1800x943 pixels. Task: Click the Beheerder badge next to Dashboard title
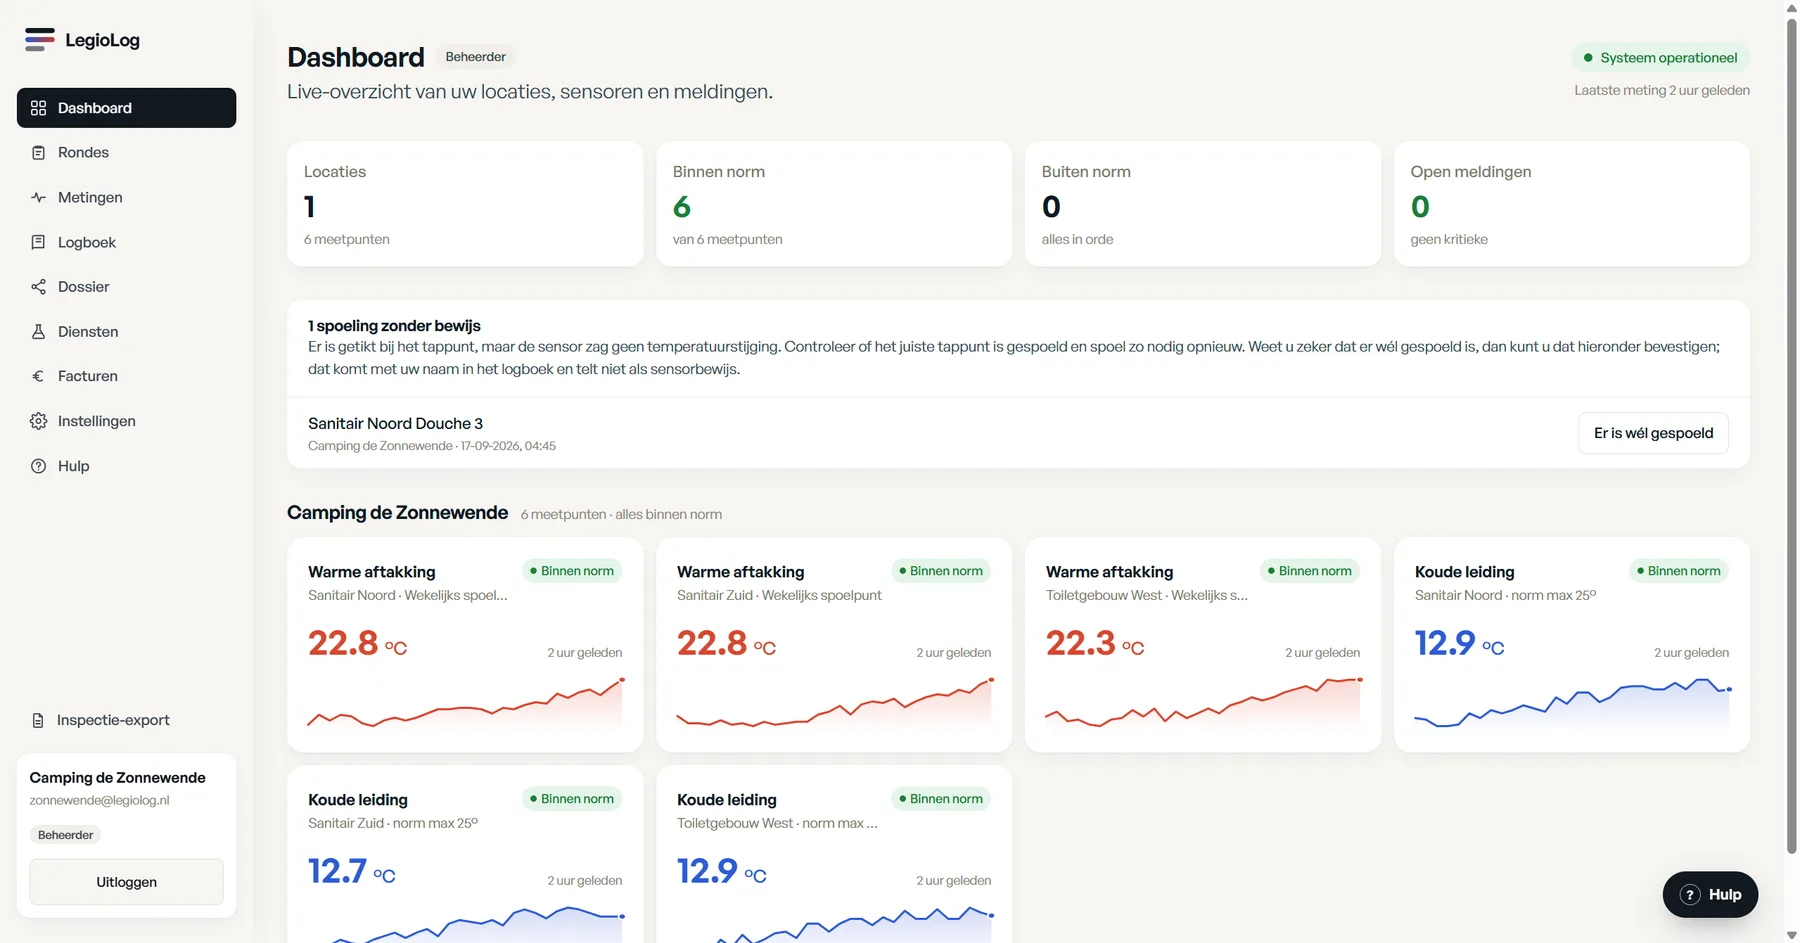click(x=475, y=57)
